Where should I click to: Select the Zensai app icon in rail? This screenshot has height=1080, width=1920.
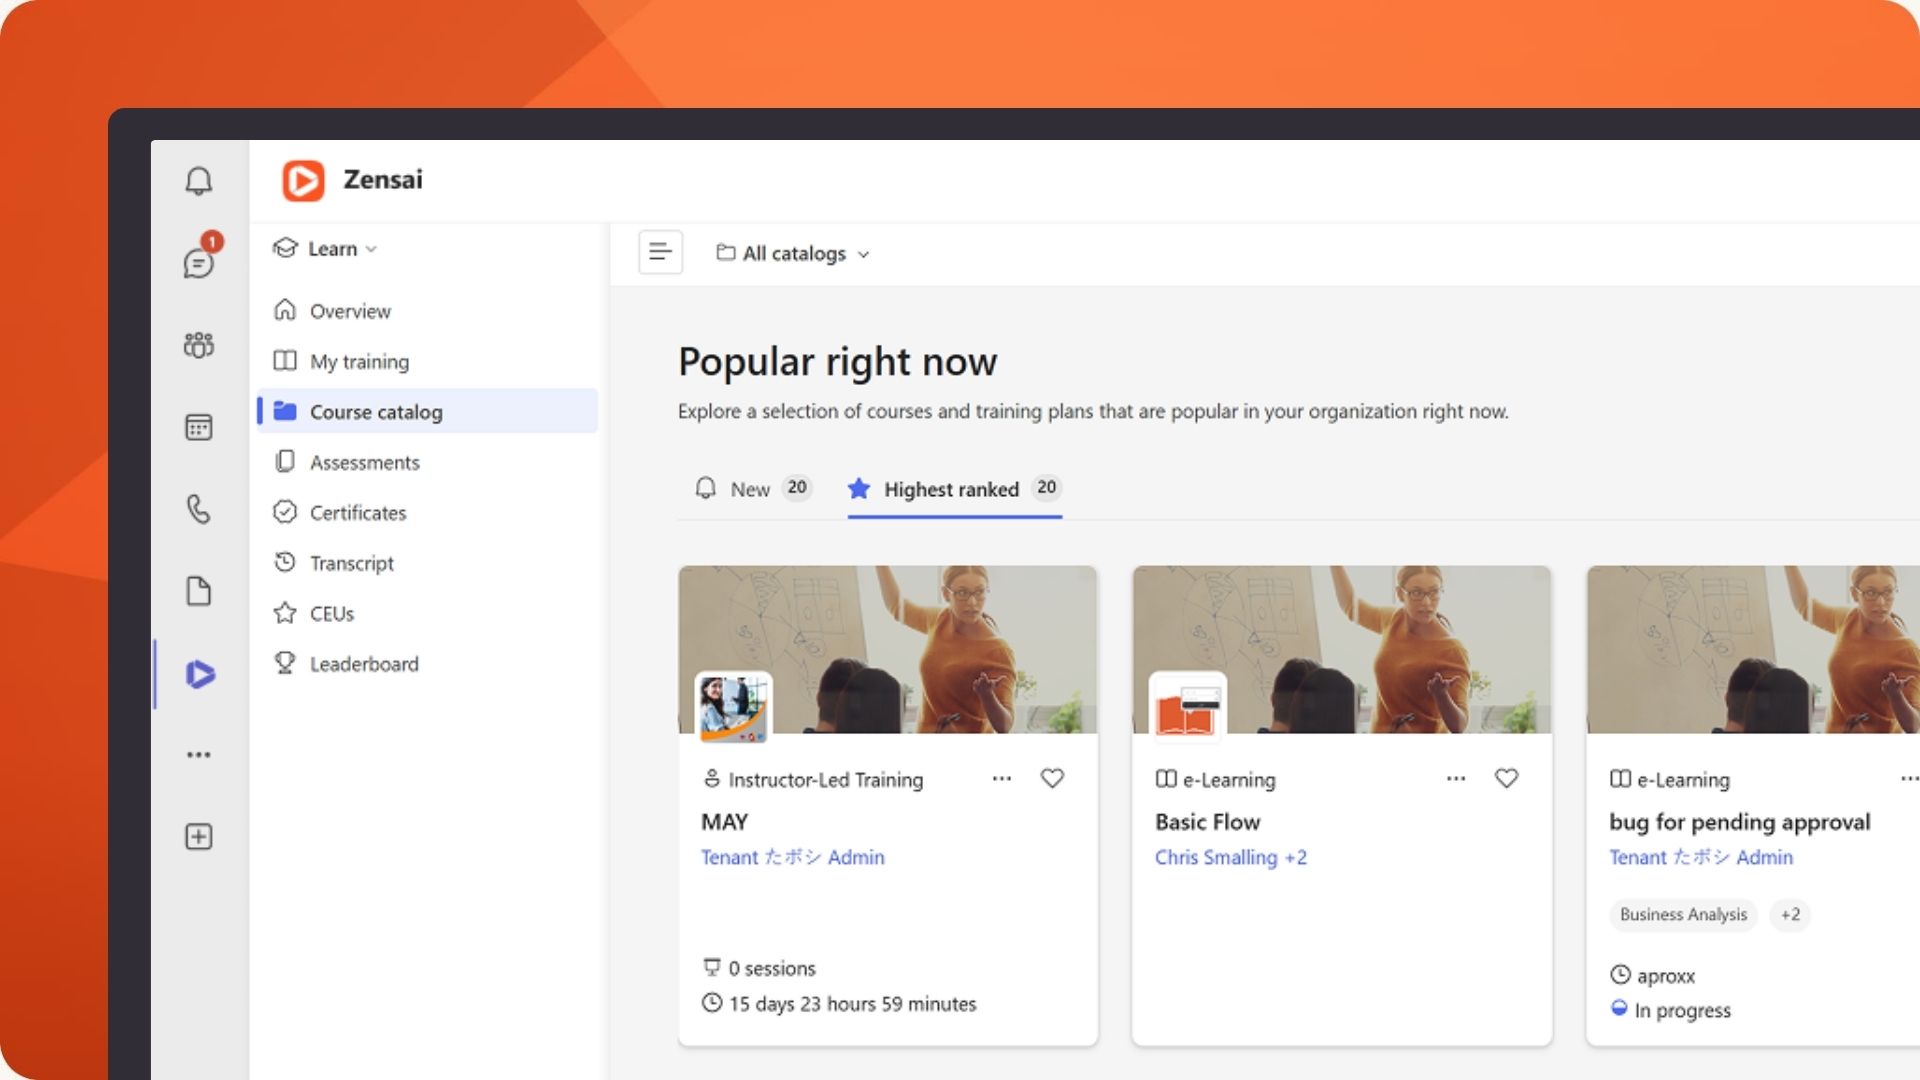200,674
